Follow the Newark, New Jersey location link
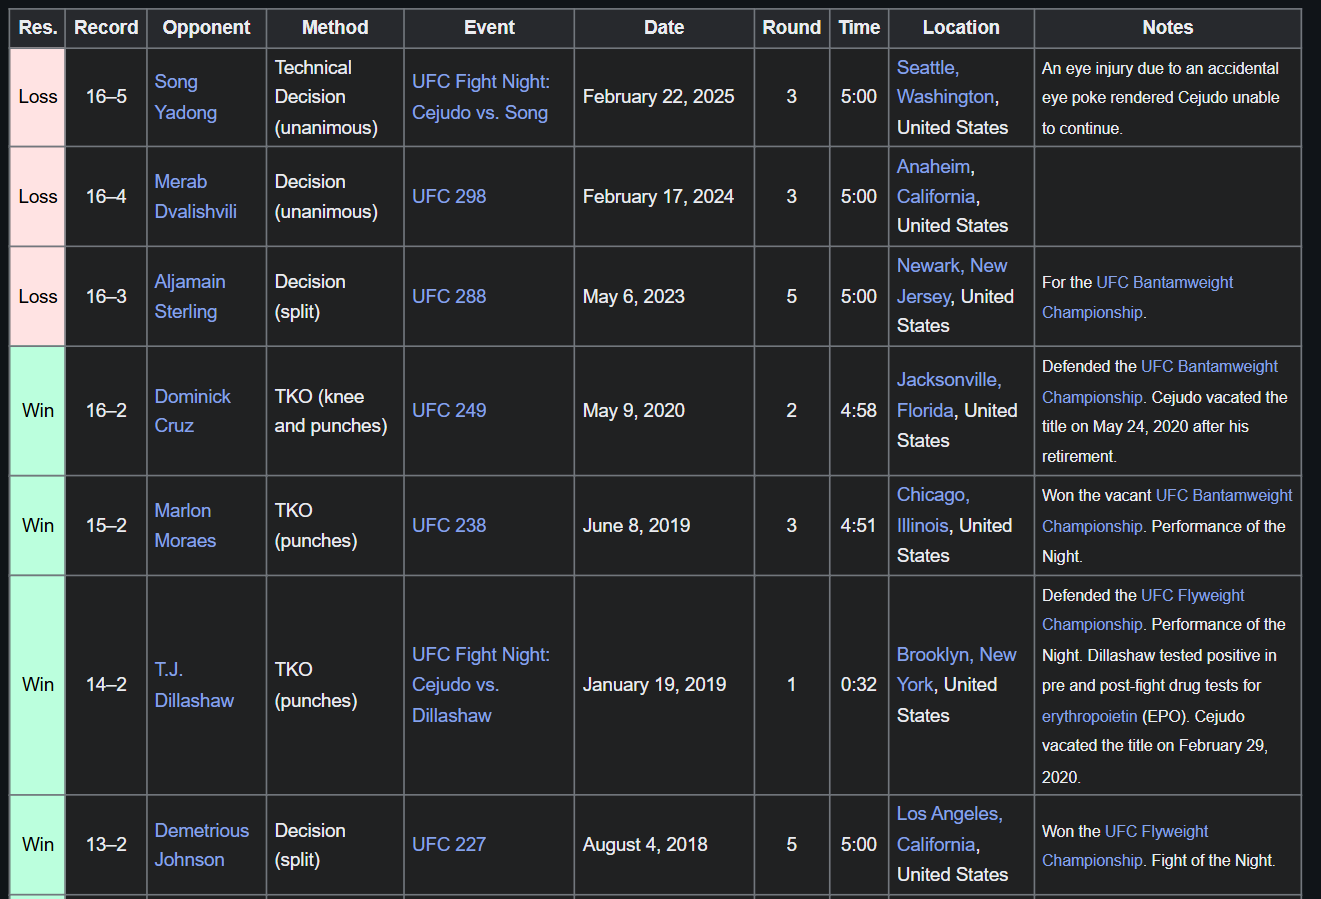Viewport: 1321px width, 899px height. pyautogui.click(x=952, y=281)
